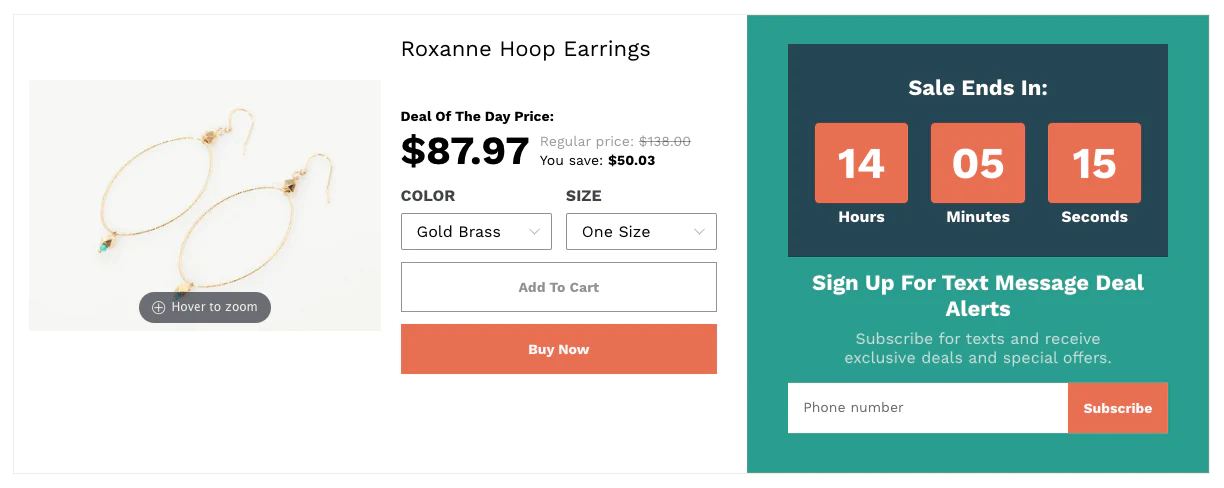Click the Hover to zoom magnifier icon
Viewport: 1224px width, 488px height.
(x=158, y=307)
